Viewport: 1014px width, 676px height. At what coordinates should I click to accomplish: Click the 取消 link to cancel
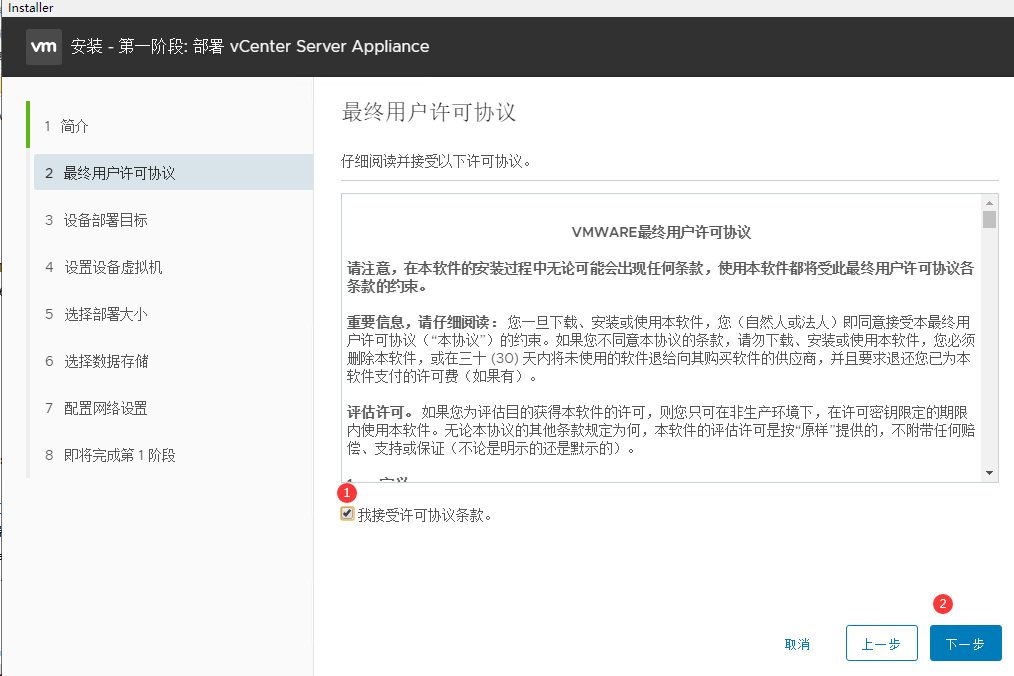point(797,644)
